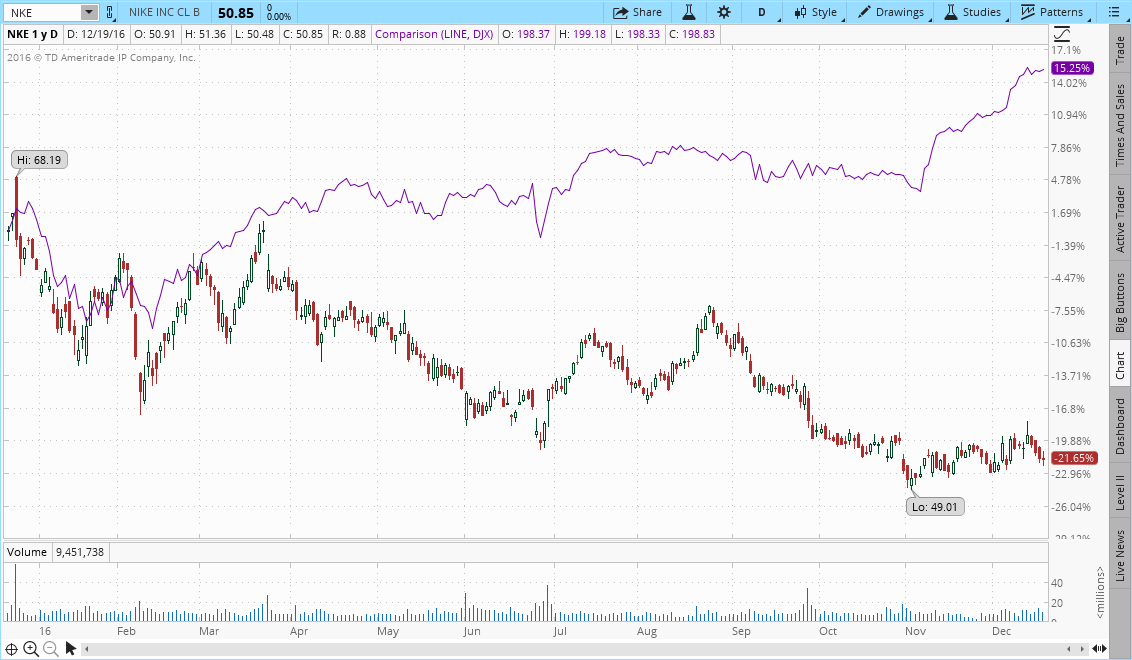The image size is (1132, 660).
Task: Click the Comparison (LINE, DJX) label
Action: pyautogui.click(x=435, y=34)
